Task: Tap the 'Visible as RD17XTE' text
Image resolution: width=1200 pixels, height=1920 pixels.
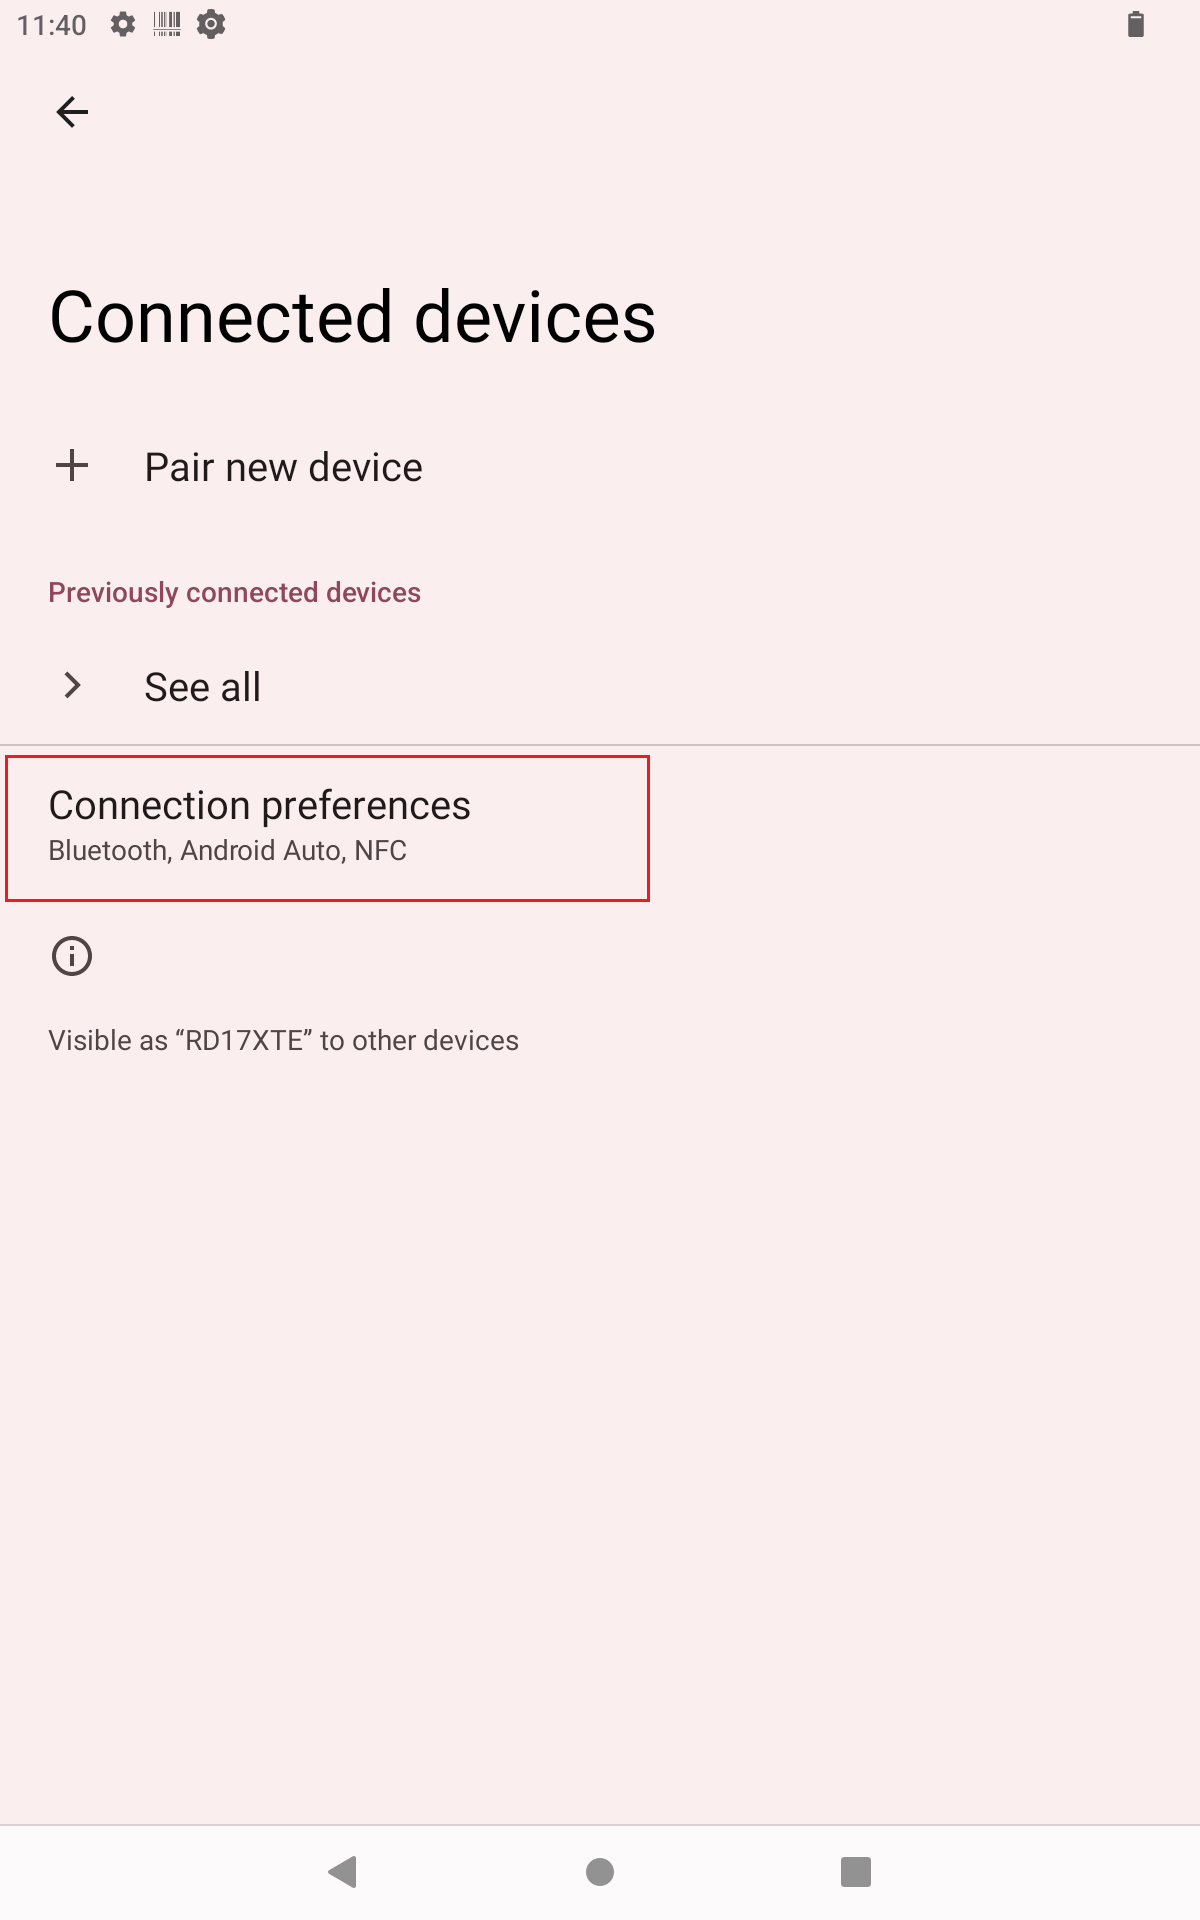Action: pyautogui.click(x=284, y=1041)
